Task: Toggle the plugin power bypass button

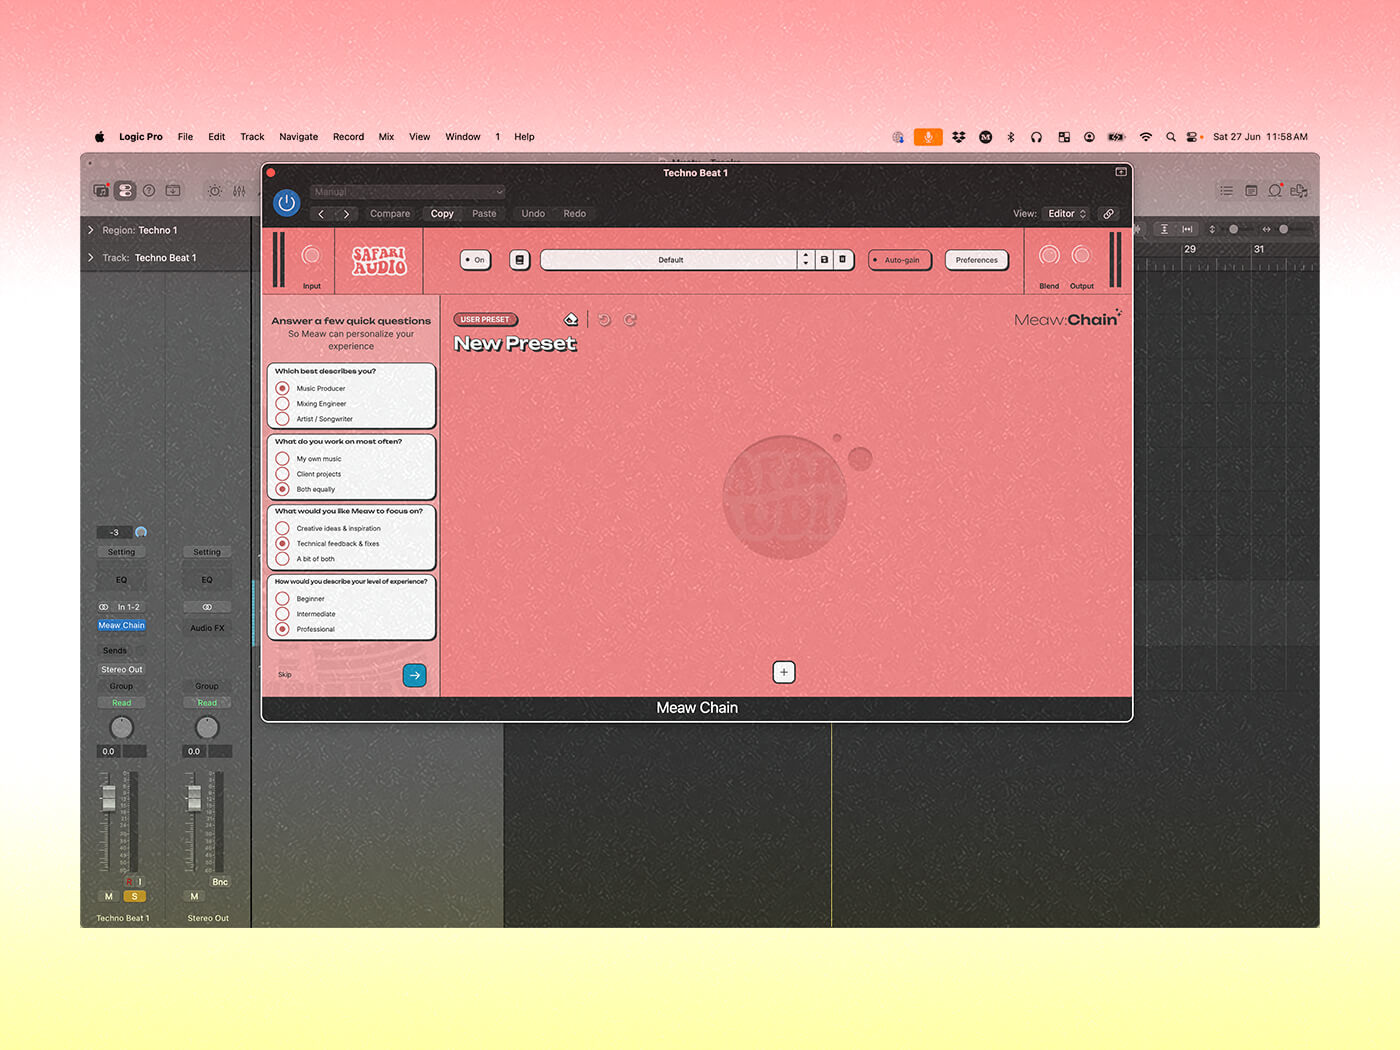Action: [286, 203]
